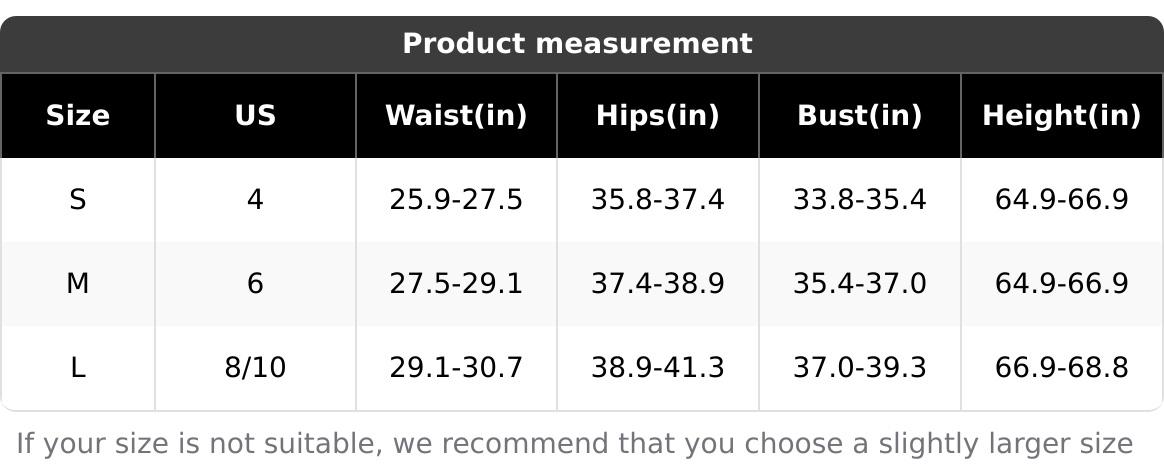Select waist value 27.5-29.1
The height and width of the screenshot is (476, 1164).
point(456,284)
